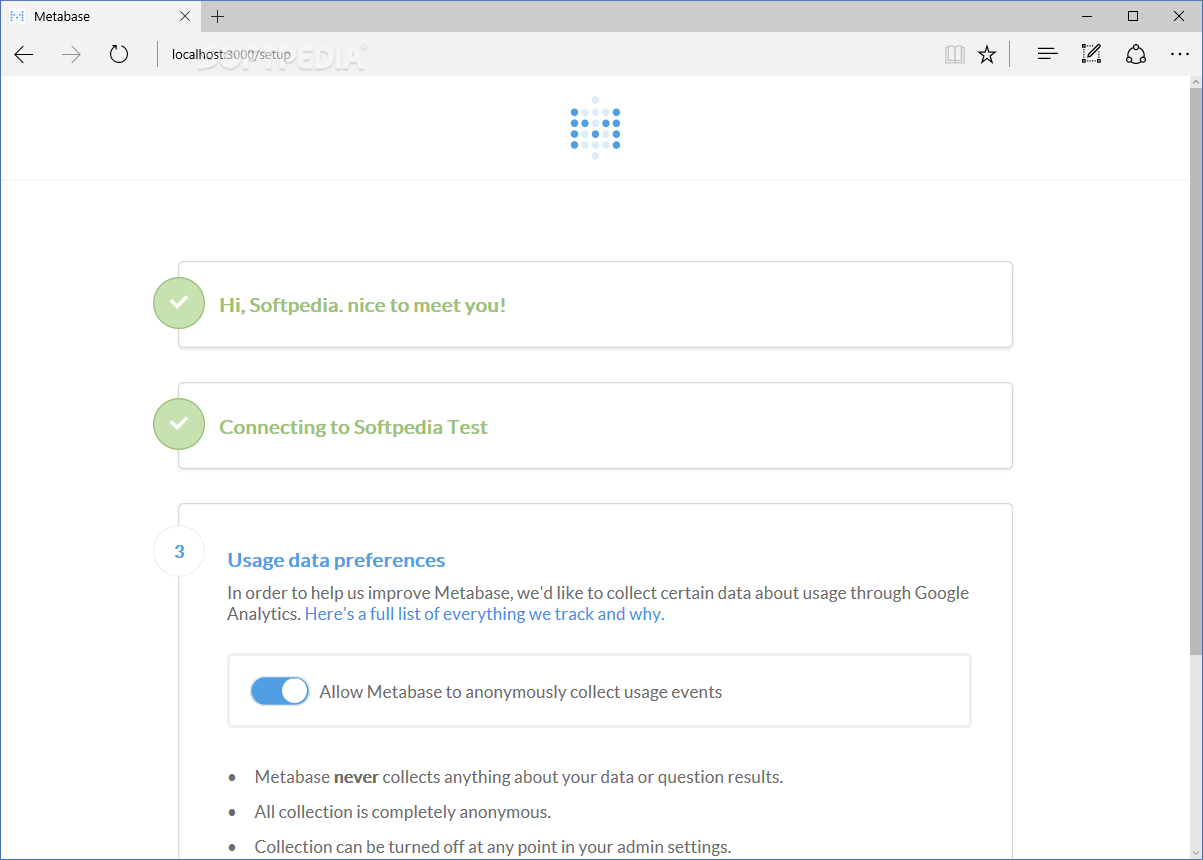Click 'All collection is completely anonymous.' text
The width and height of the screenshot is (1203, 860).
pyautogui.click(x=403, y=812)
